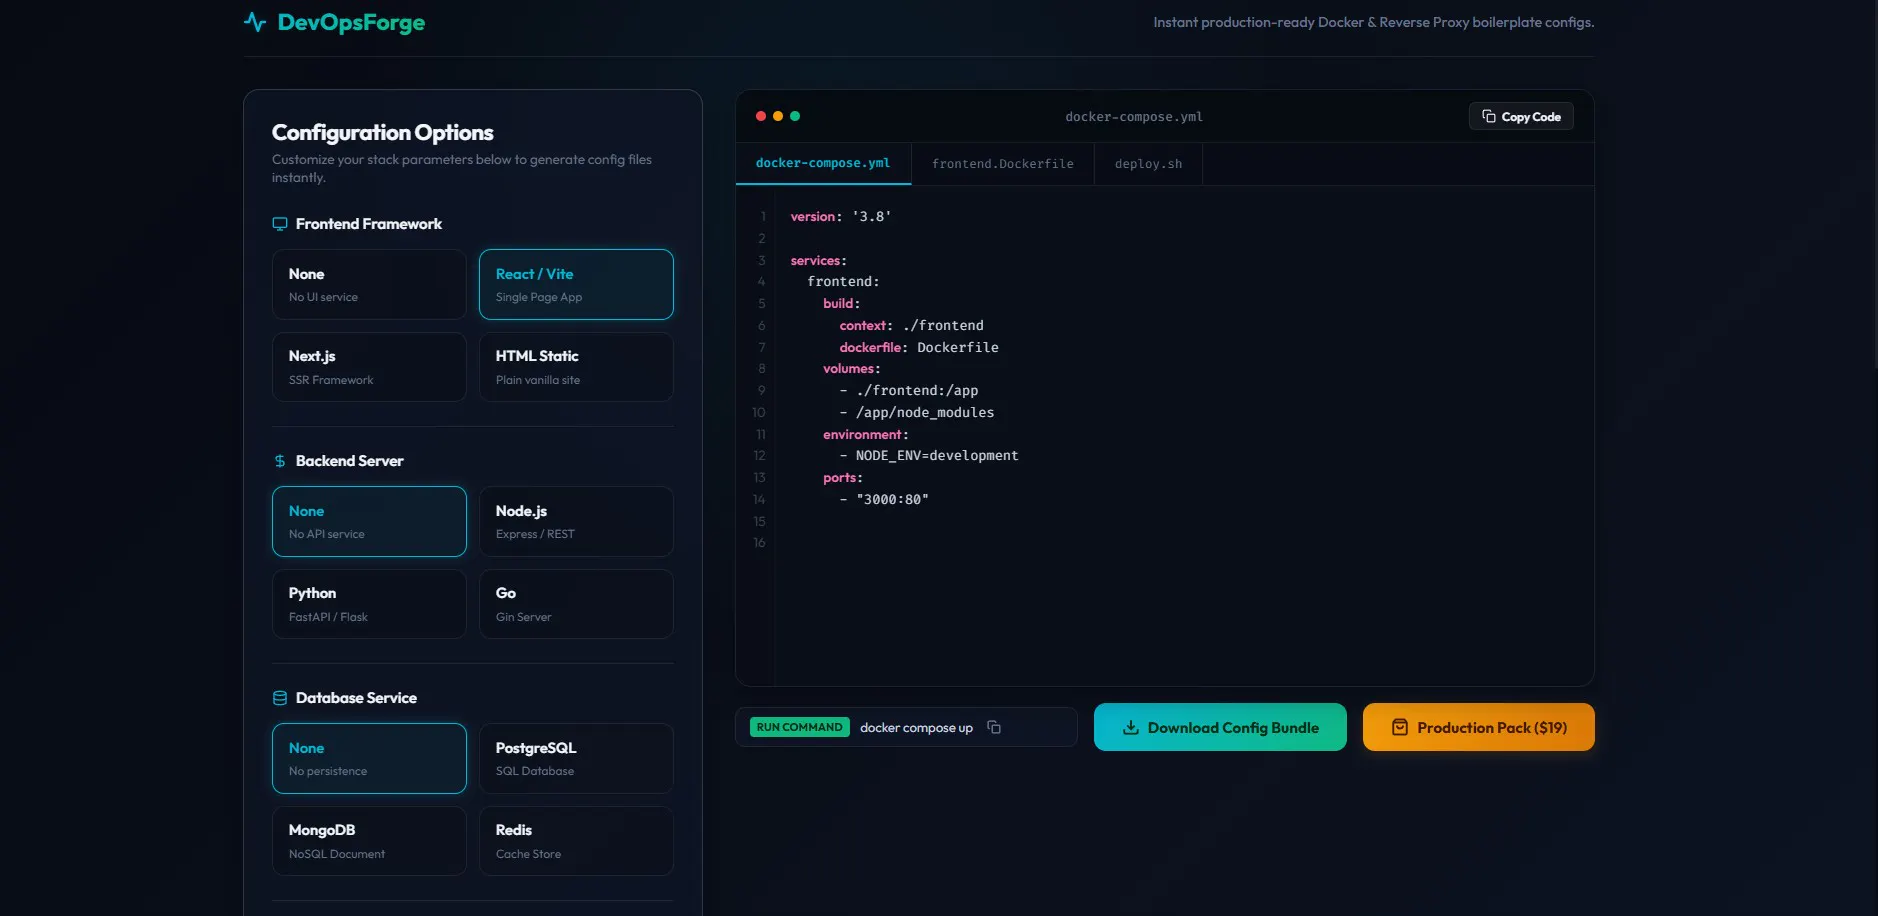Switch to frontend.Dockerfile tab
The width and height of the screenshot is (1878, 916).
click(1003, 164)
